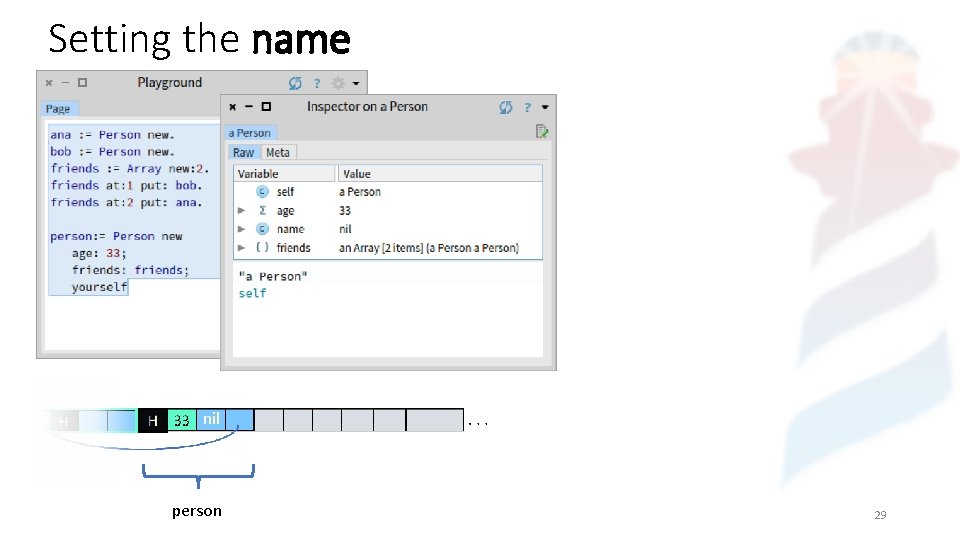
Task: Click the 'ana := Person new.' code line
Action: (112, 135)
